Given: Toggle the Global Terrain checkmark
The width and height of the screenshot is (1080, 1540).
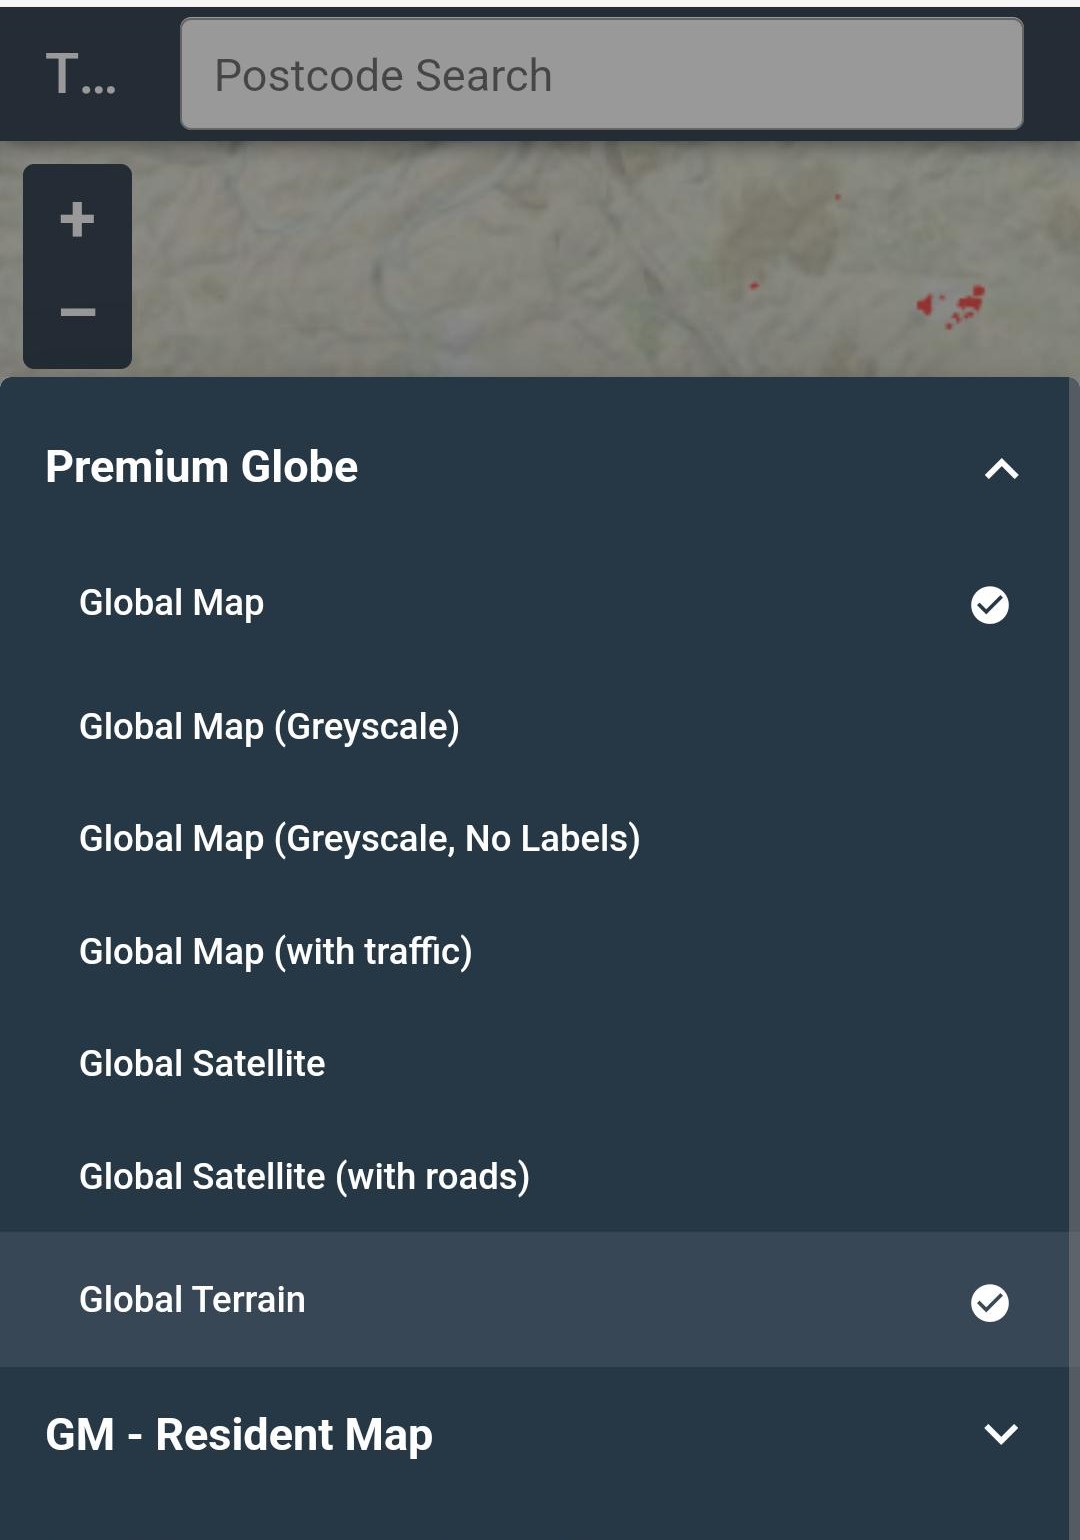Looking at the screenshot, I should click(990, 1302).
